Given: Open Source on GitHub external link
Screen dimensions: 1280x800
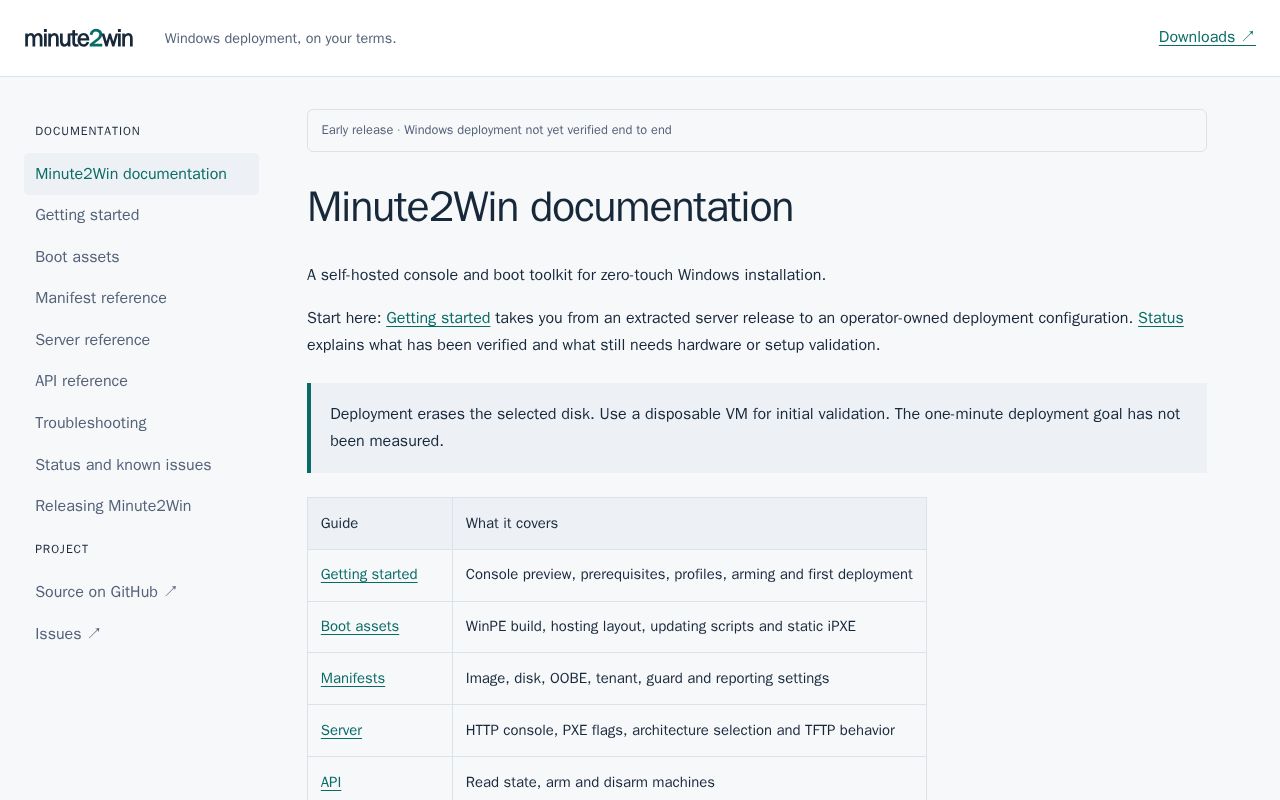Looking at the screenshot, I should [141, 592].
